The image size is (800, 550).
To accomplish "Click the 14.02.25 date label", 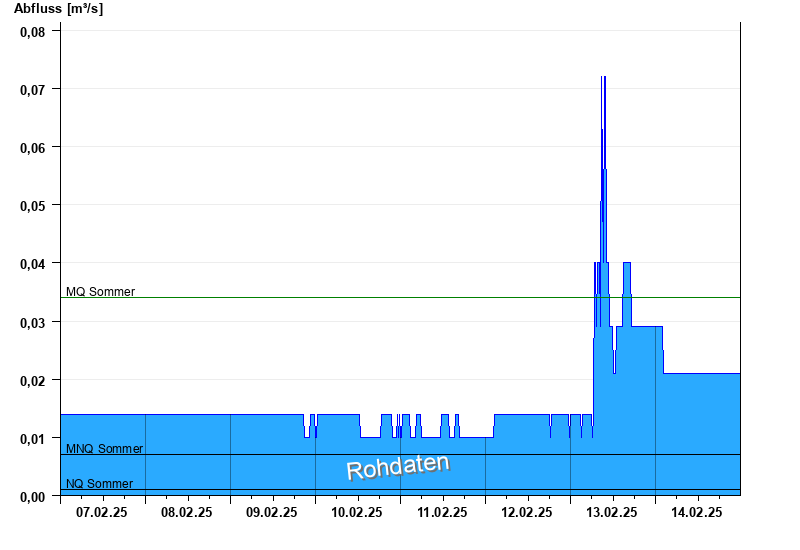I will point(696,512).
